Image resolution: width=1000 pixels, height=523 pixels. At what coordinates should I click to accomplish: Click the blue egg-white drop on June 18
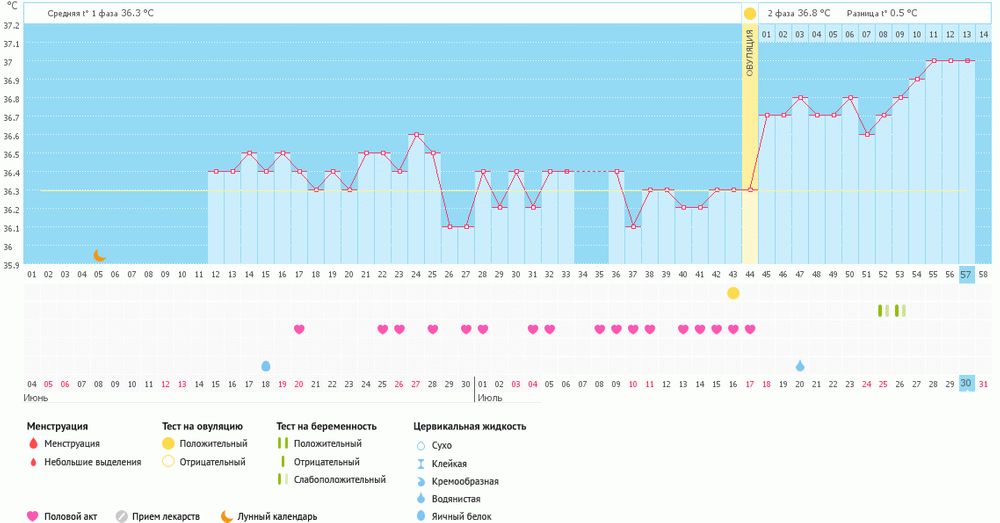coord(266,366)
